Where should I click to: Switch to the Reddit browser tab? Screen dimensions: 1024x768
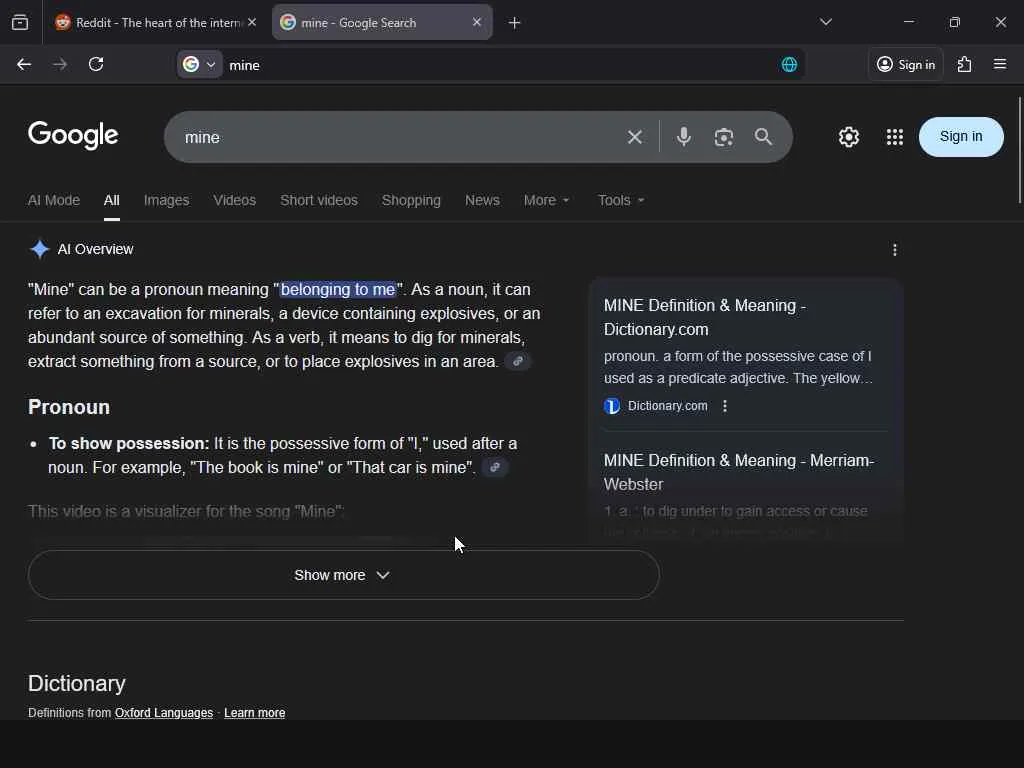click(x=148, y=23)
